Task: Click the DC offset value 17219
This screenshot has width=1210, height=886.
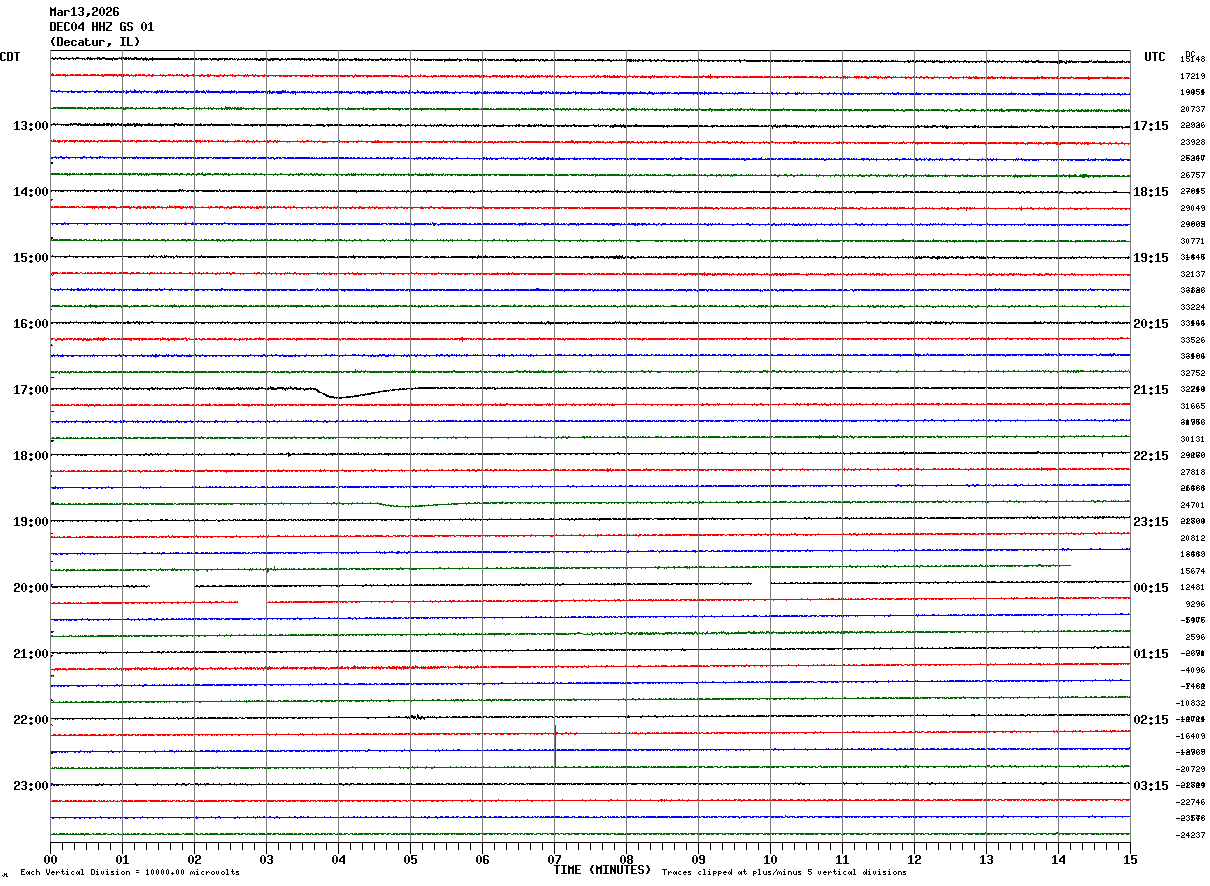Action: [x=1192, y=76]
